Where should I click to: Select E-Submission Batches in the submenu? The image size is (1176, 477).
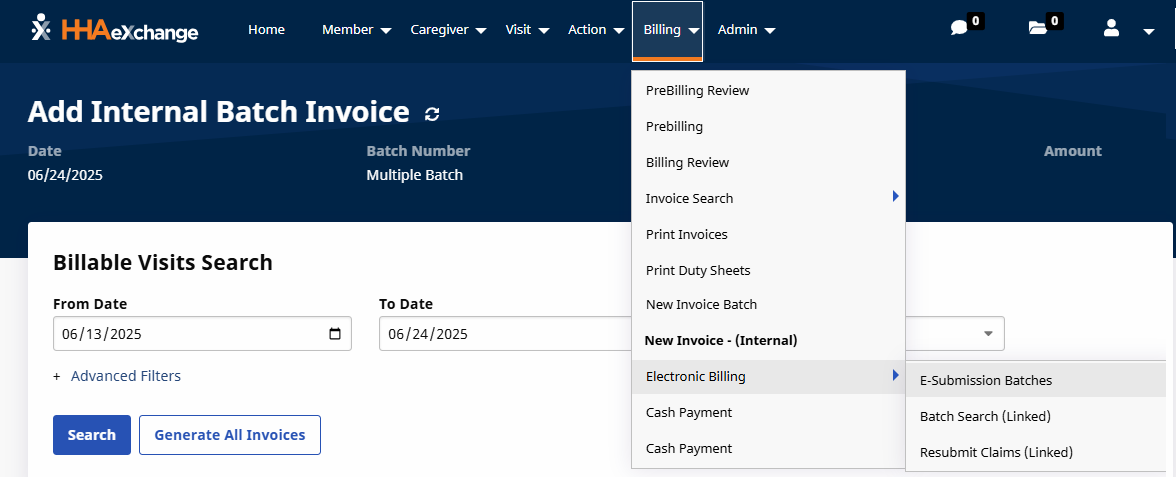[x=985, y=380]
